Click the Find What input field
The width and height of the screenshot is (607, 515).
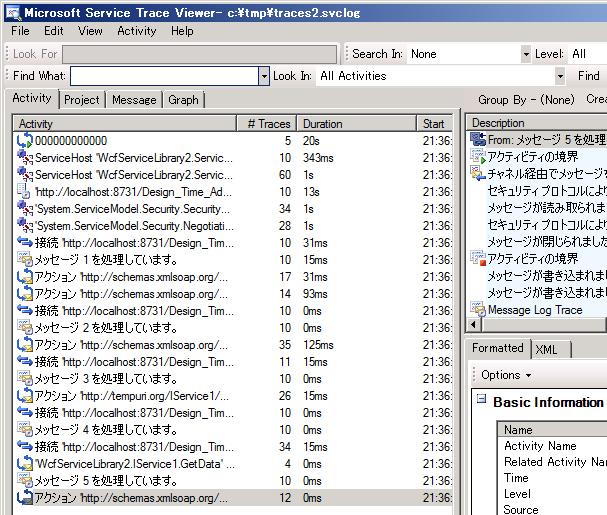[165, 76]
